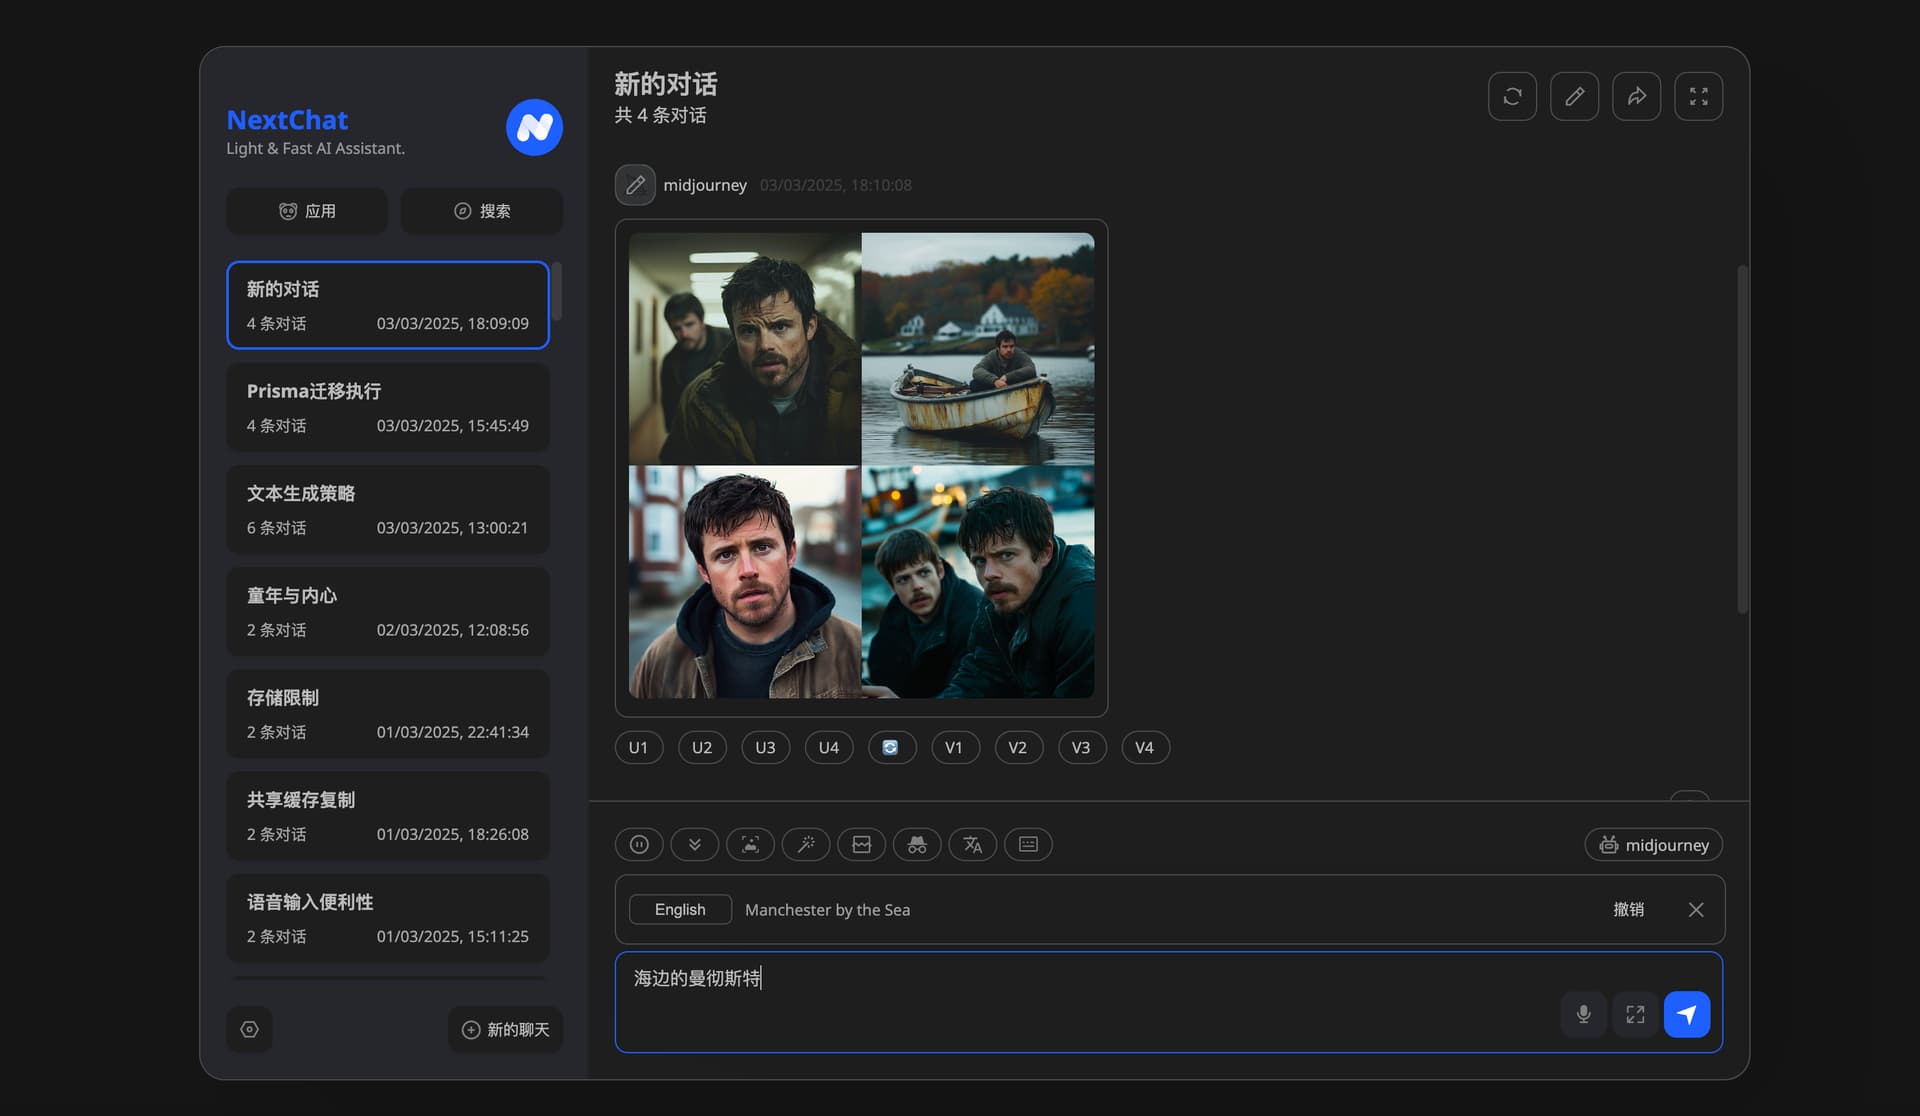Click the edit icon beside midjourney message
This screenshot has height=1116, width=1920.
pos(635,185)
